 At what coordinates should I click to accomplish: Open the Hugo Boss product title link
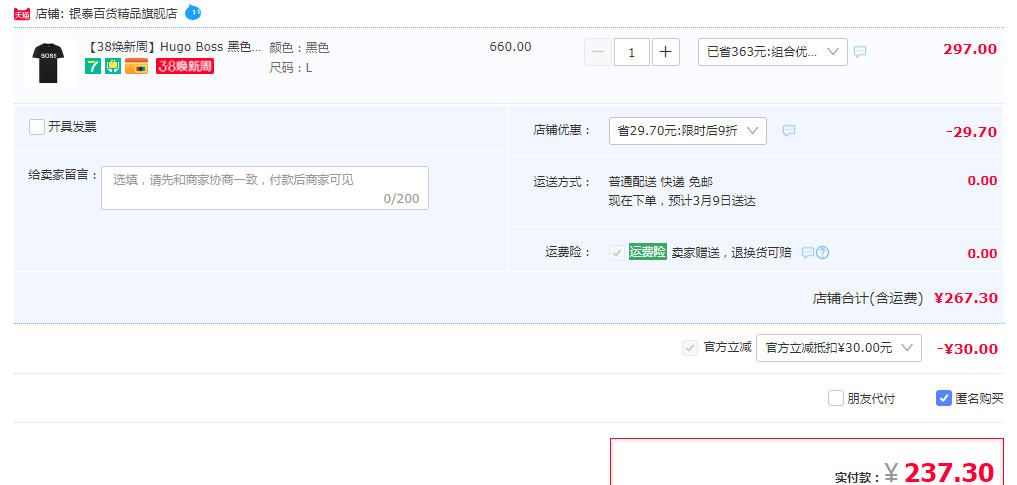pos(174,47)
